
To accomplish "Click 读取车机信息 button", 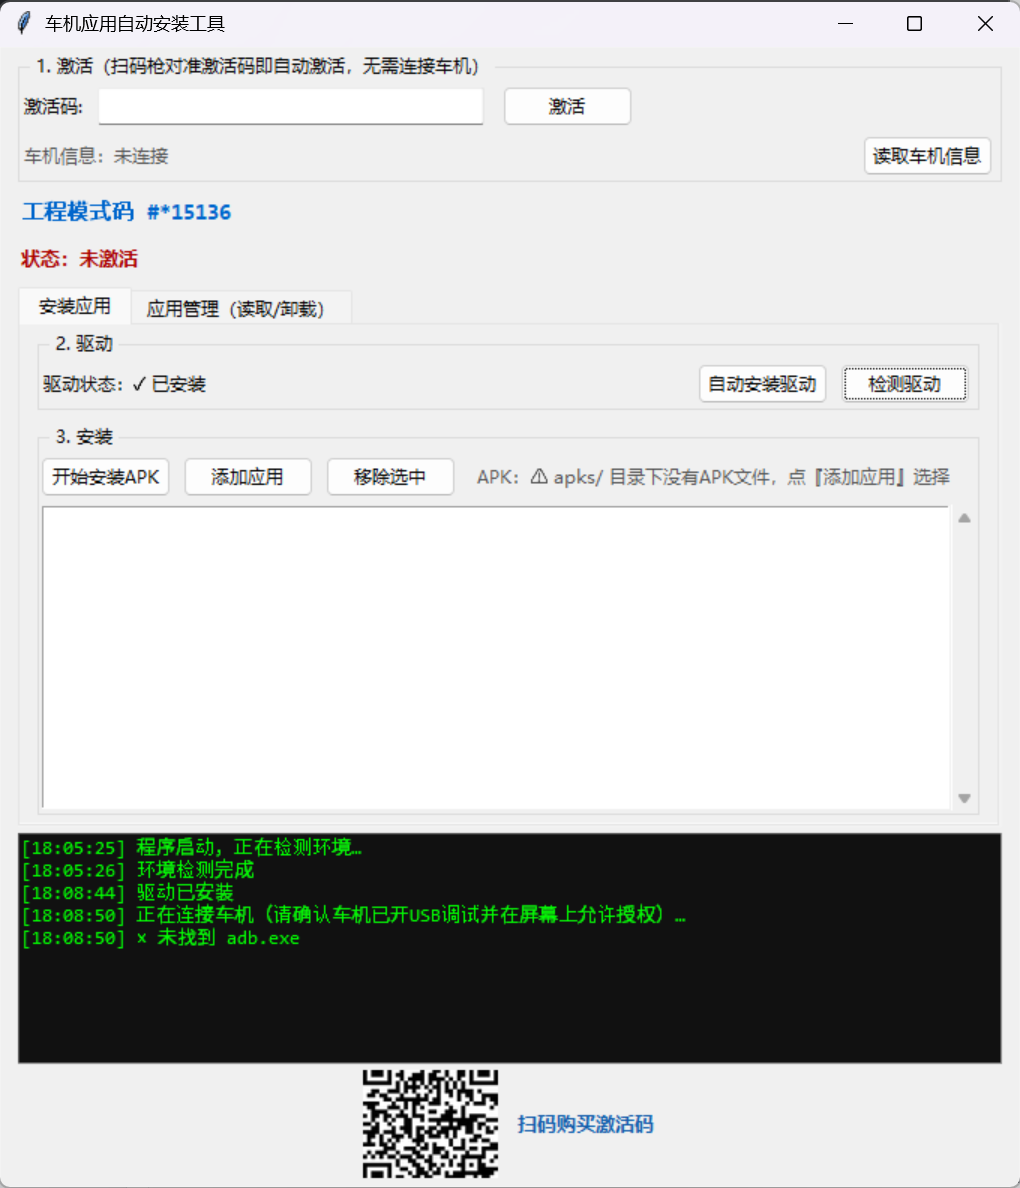I will click(x=927, y=156).
